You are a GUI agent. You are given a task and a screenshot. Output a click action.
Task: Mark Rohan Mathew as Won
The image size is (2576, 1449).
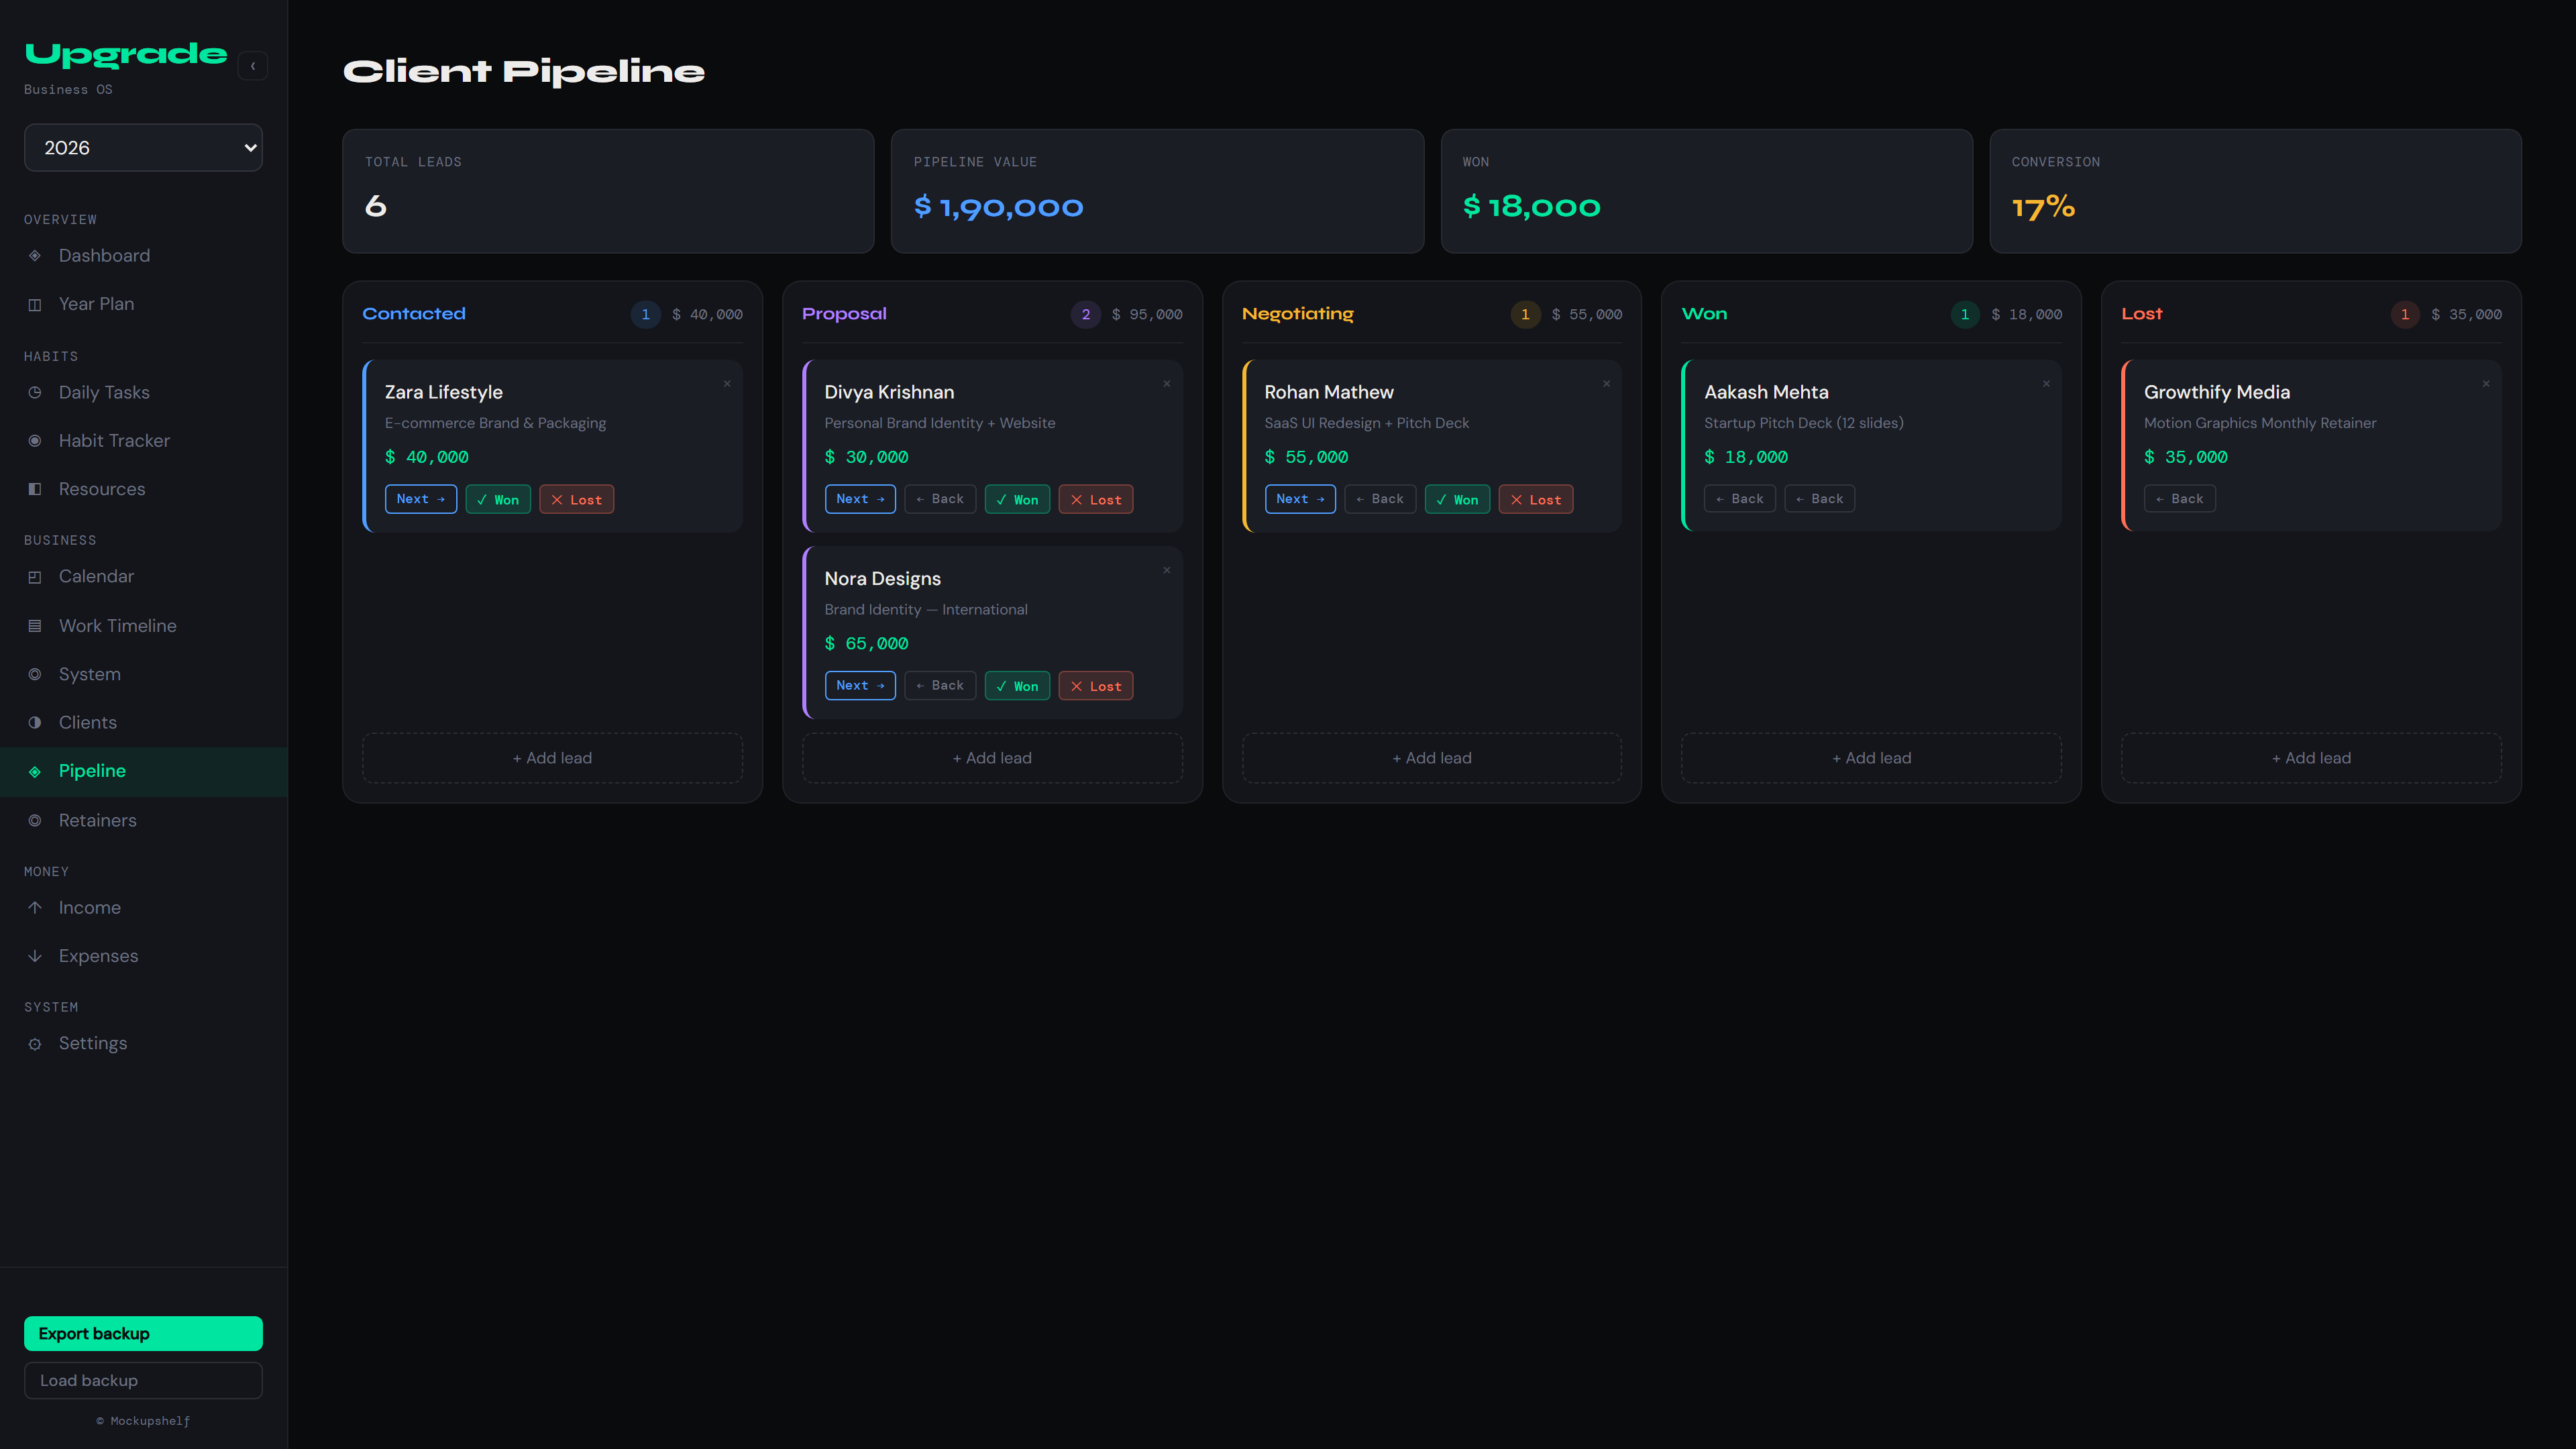(x=1457, y=499)
